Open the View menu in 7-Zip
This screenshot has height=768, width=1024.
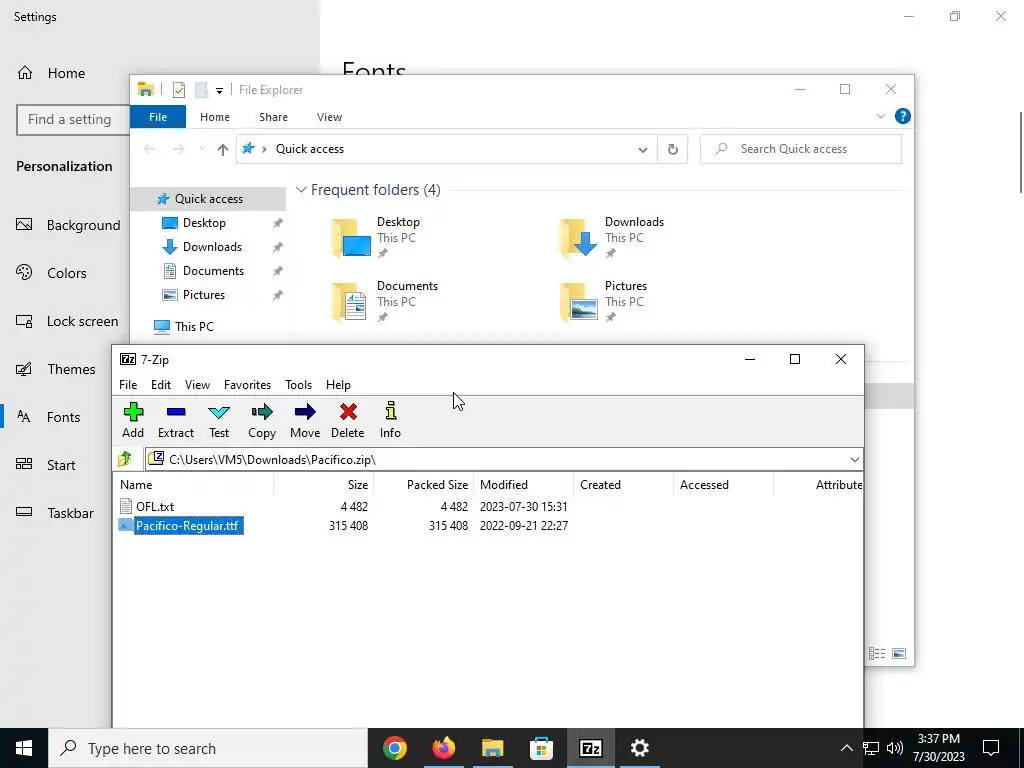point(197,385)
